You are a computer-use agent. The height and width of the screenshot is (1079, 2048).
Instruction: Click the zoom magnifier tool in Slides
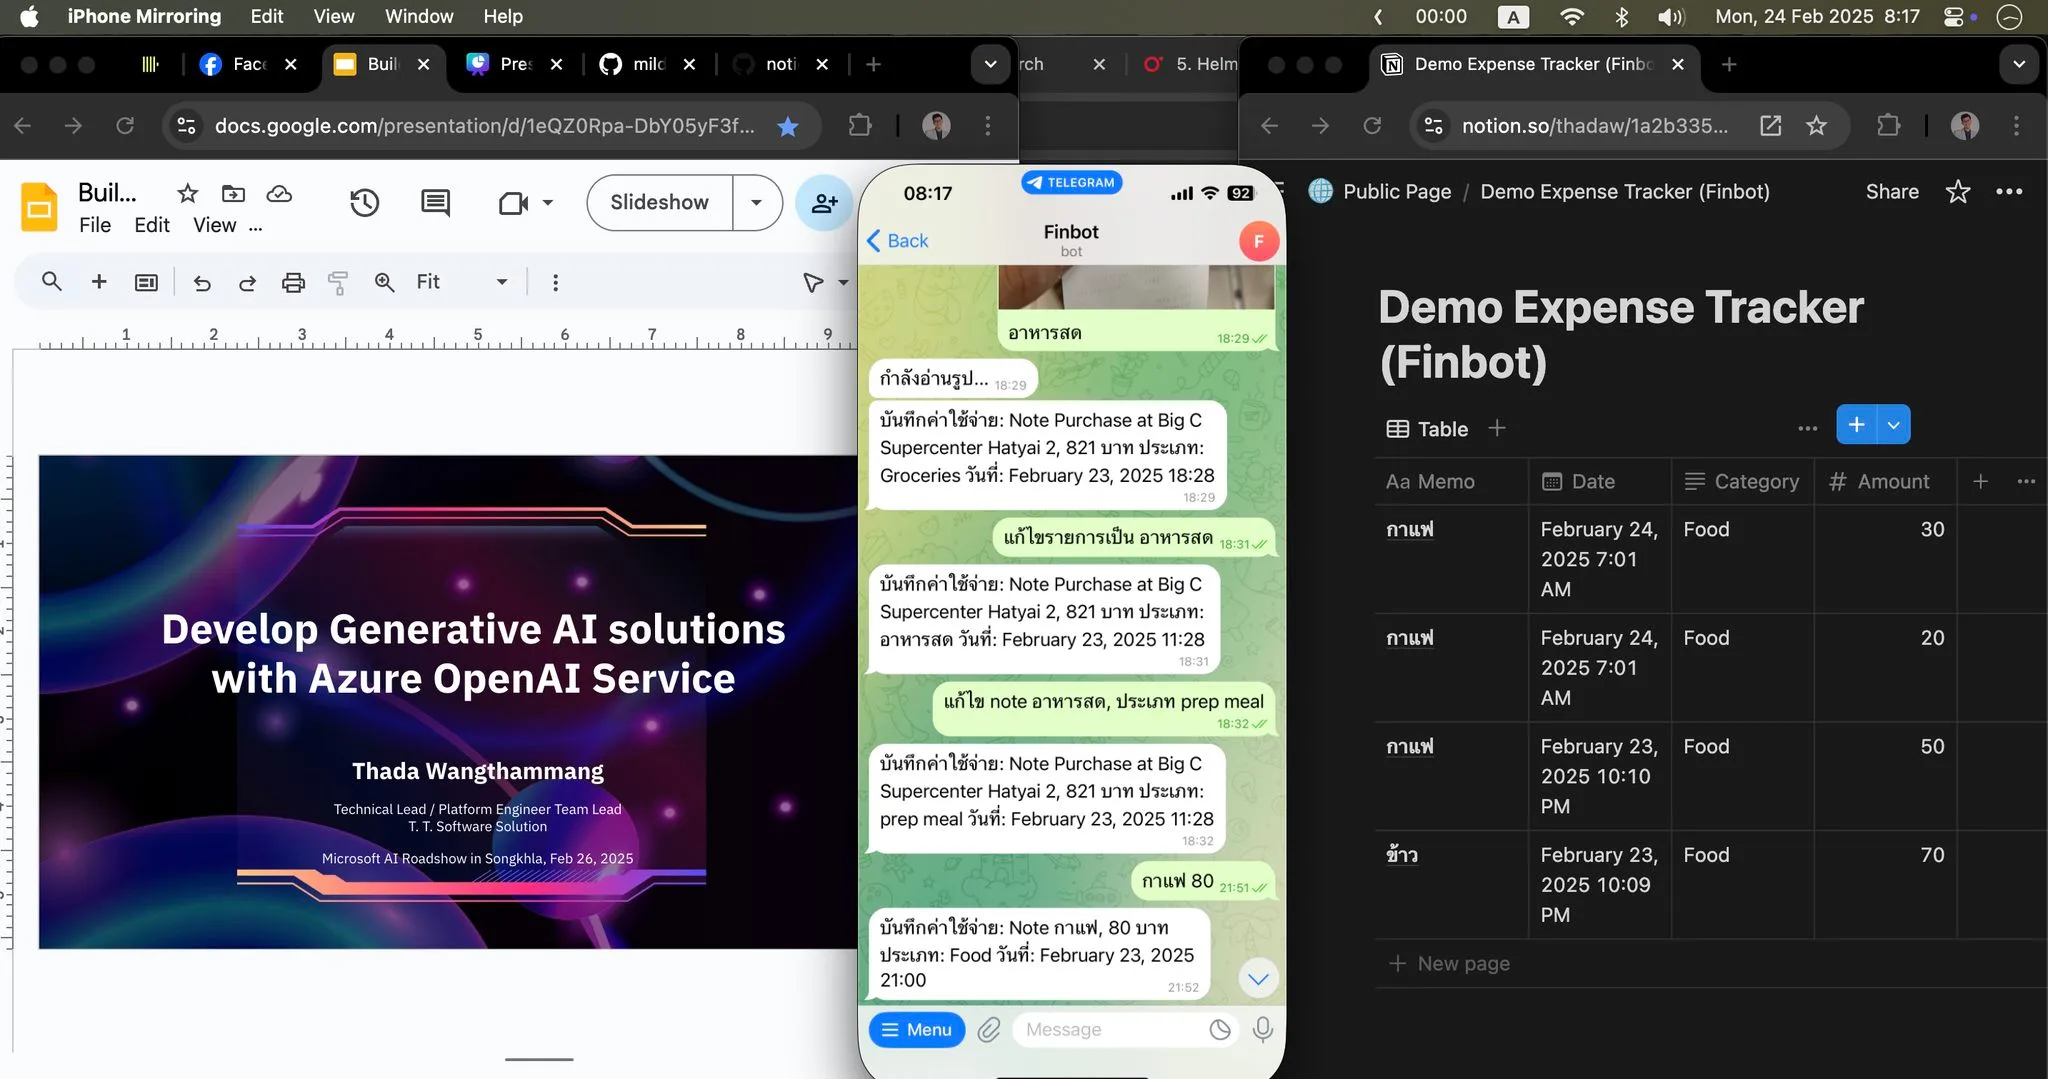[384, 283]
